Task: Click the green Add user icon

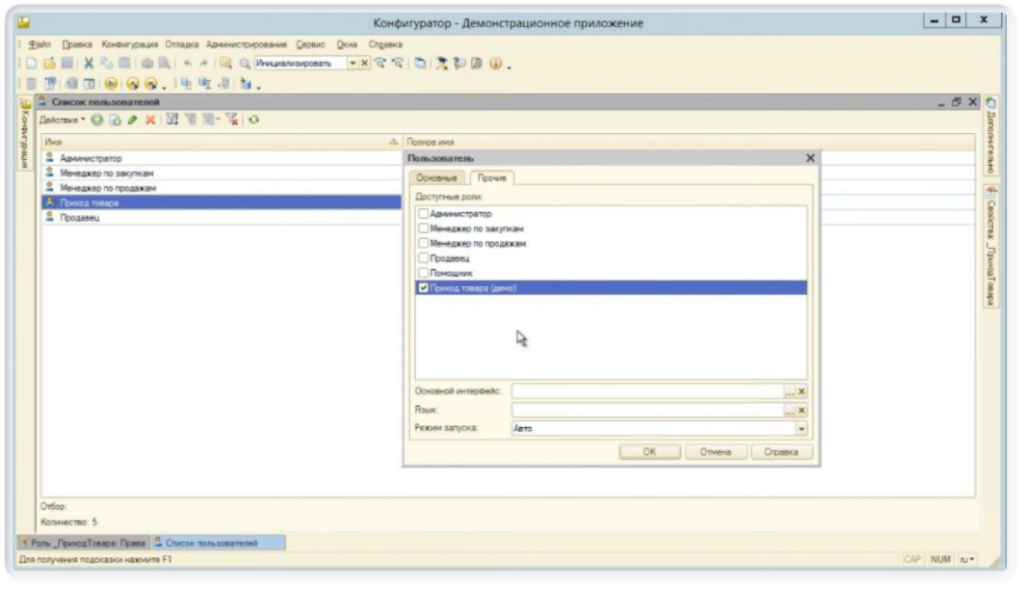Action: [97, 120]
